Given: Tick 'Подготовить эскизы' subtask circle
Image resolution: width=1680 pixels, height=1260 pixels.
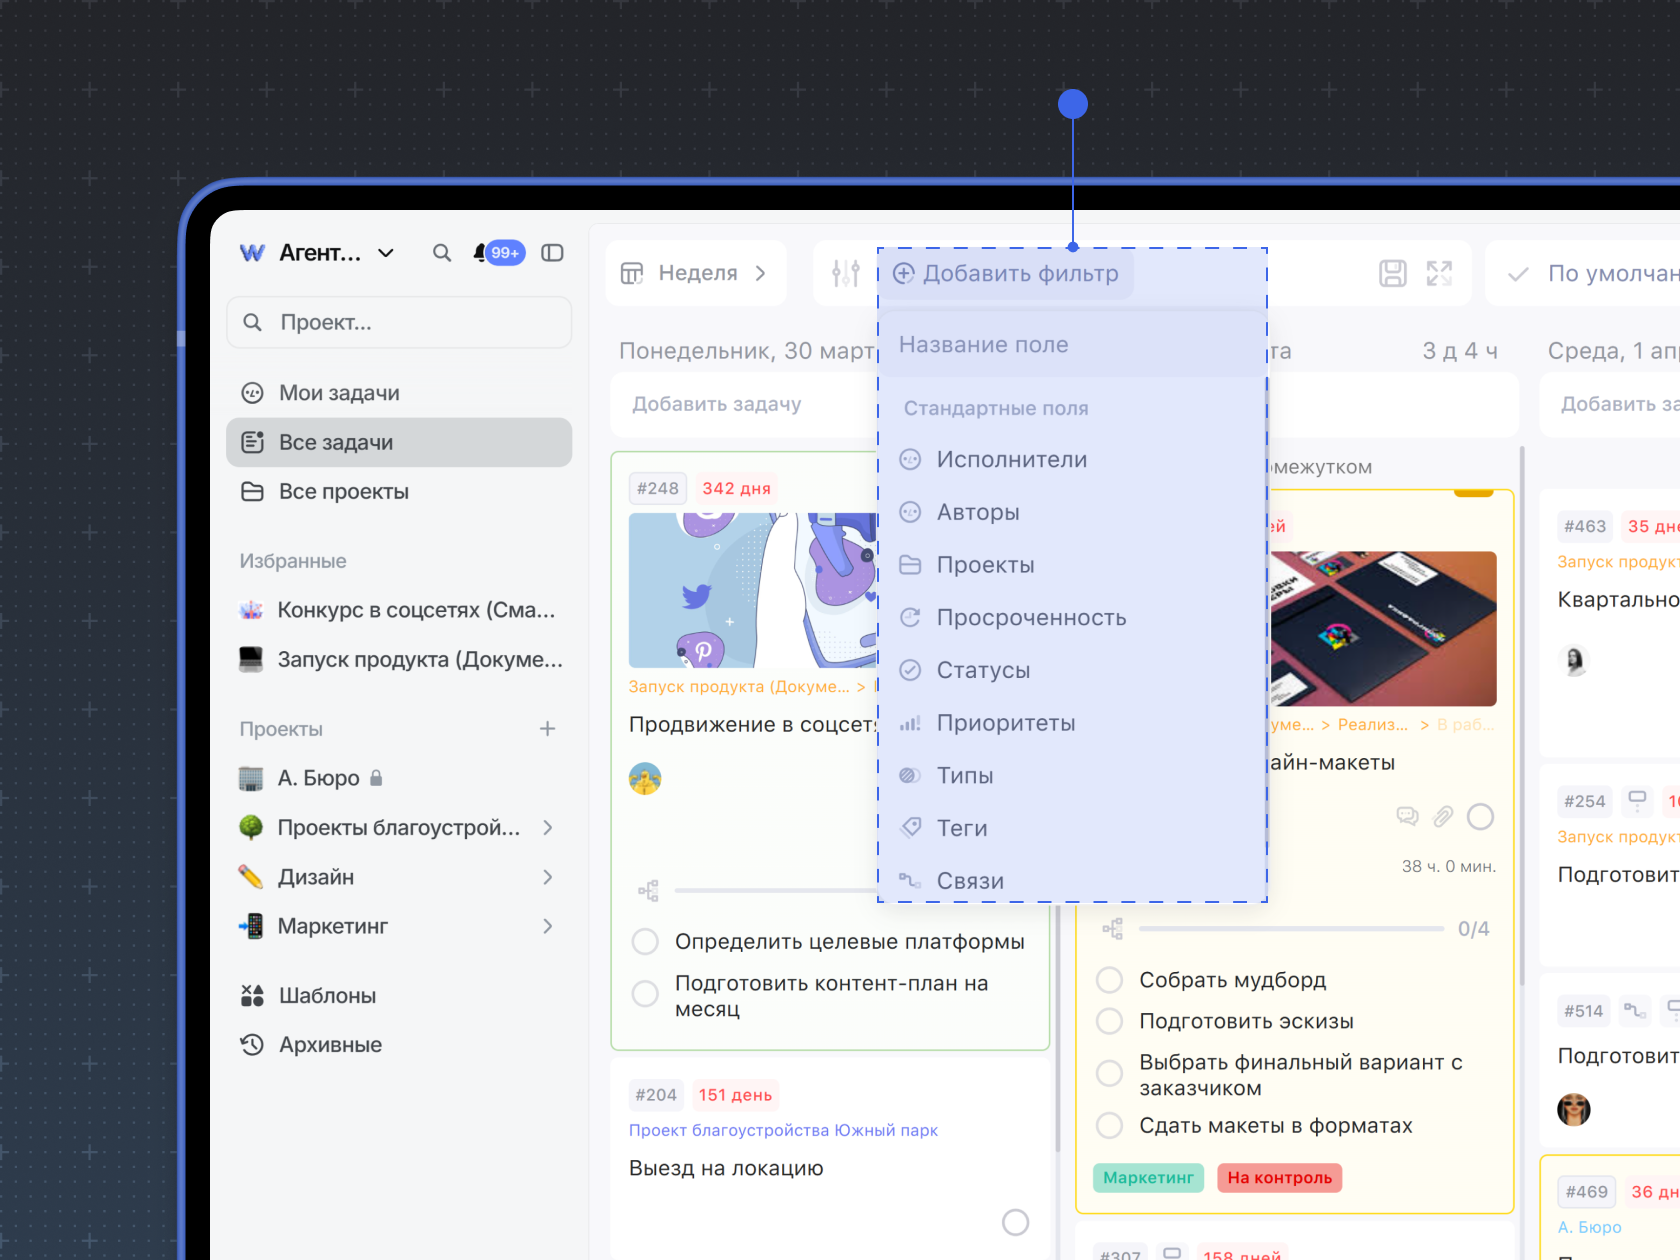Looking at the screenshot, I should [x=1109, y=1021].
